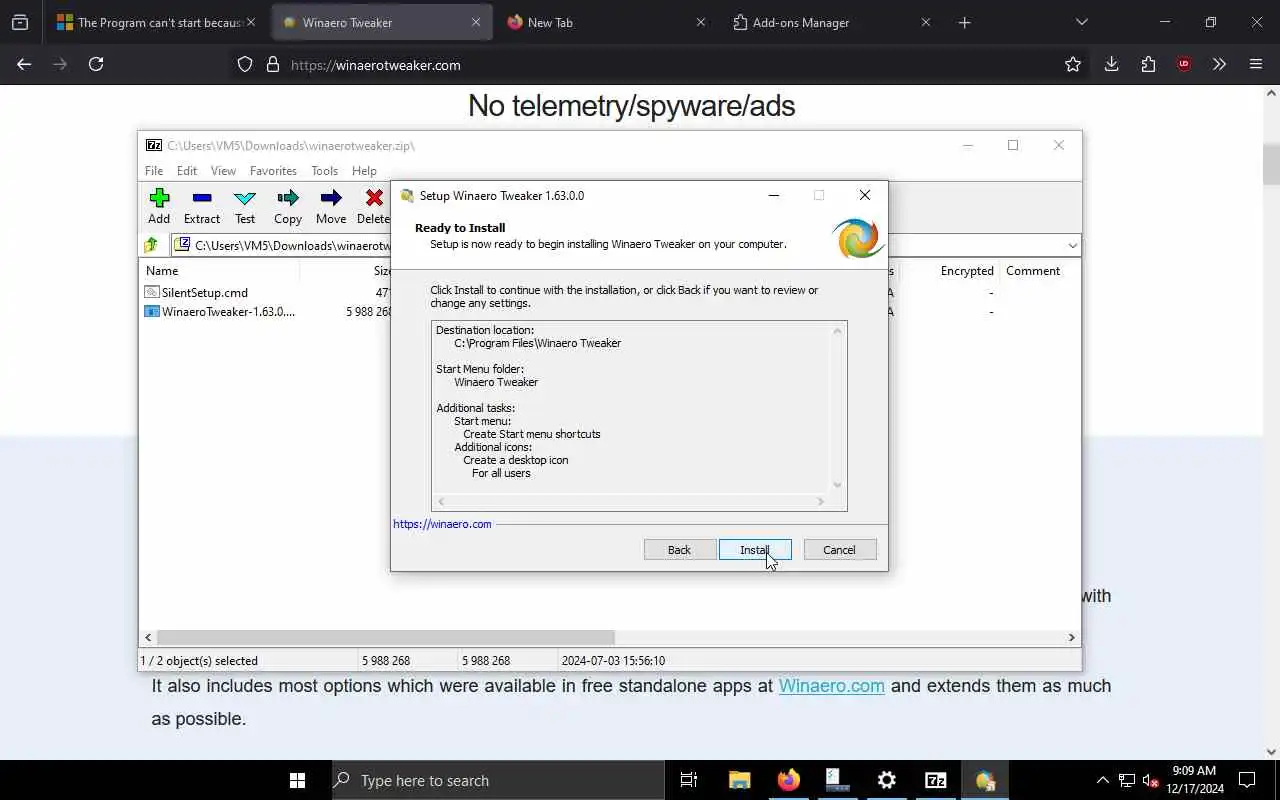This screenshot has width=1280, height=800.
Task: Open the File menu in 7-Zip
Action: (154, 171)
